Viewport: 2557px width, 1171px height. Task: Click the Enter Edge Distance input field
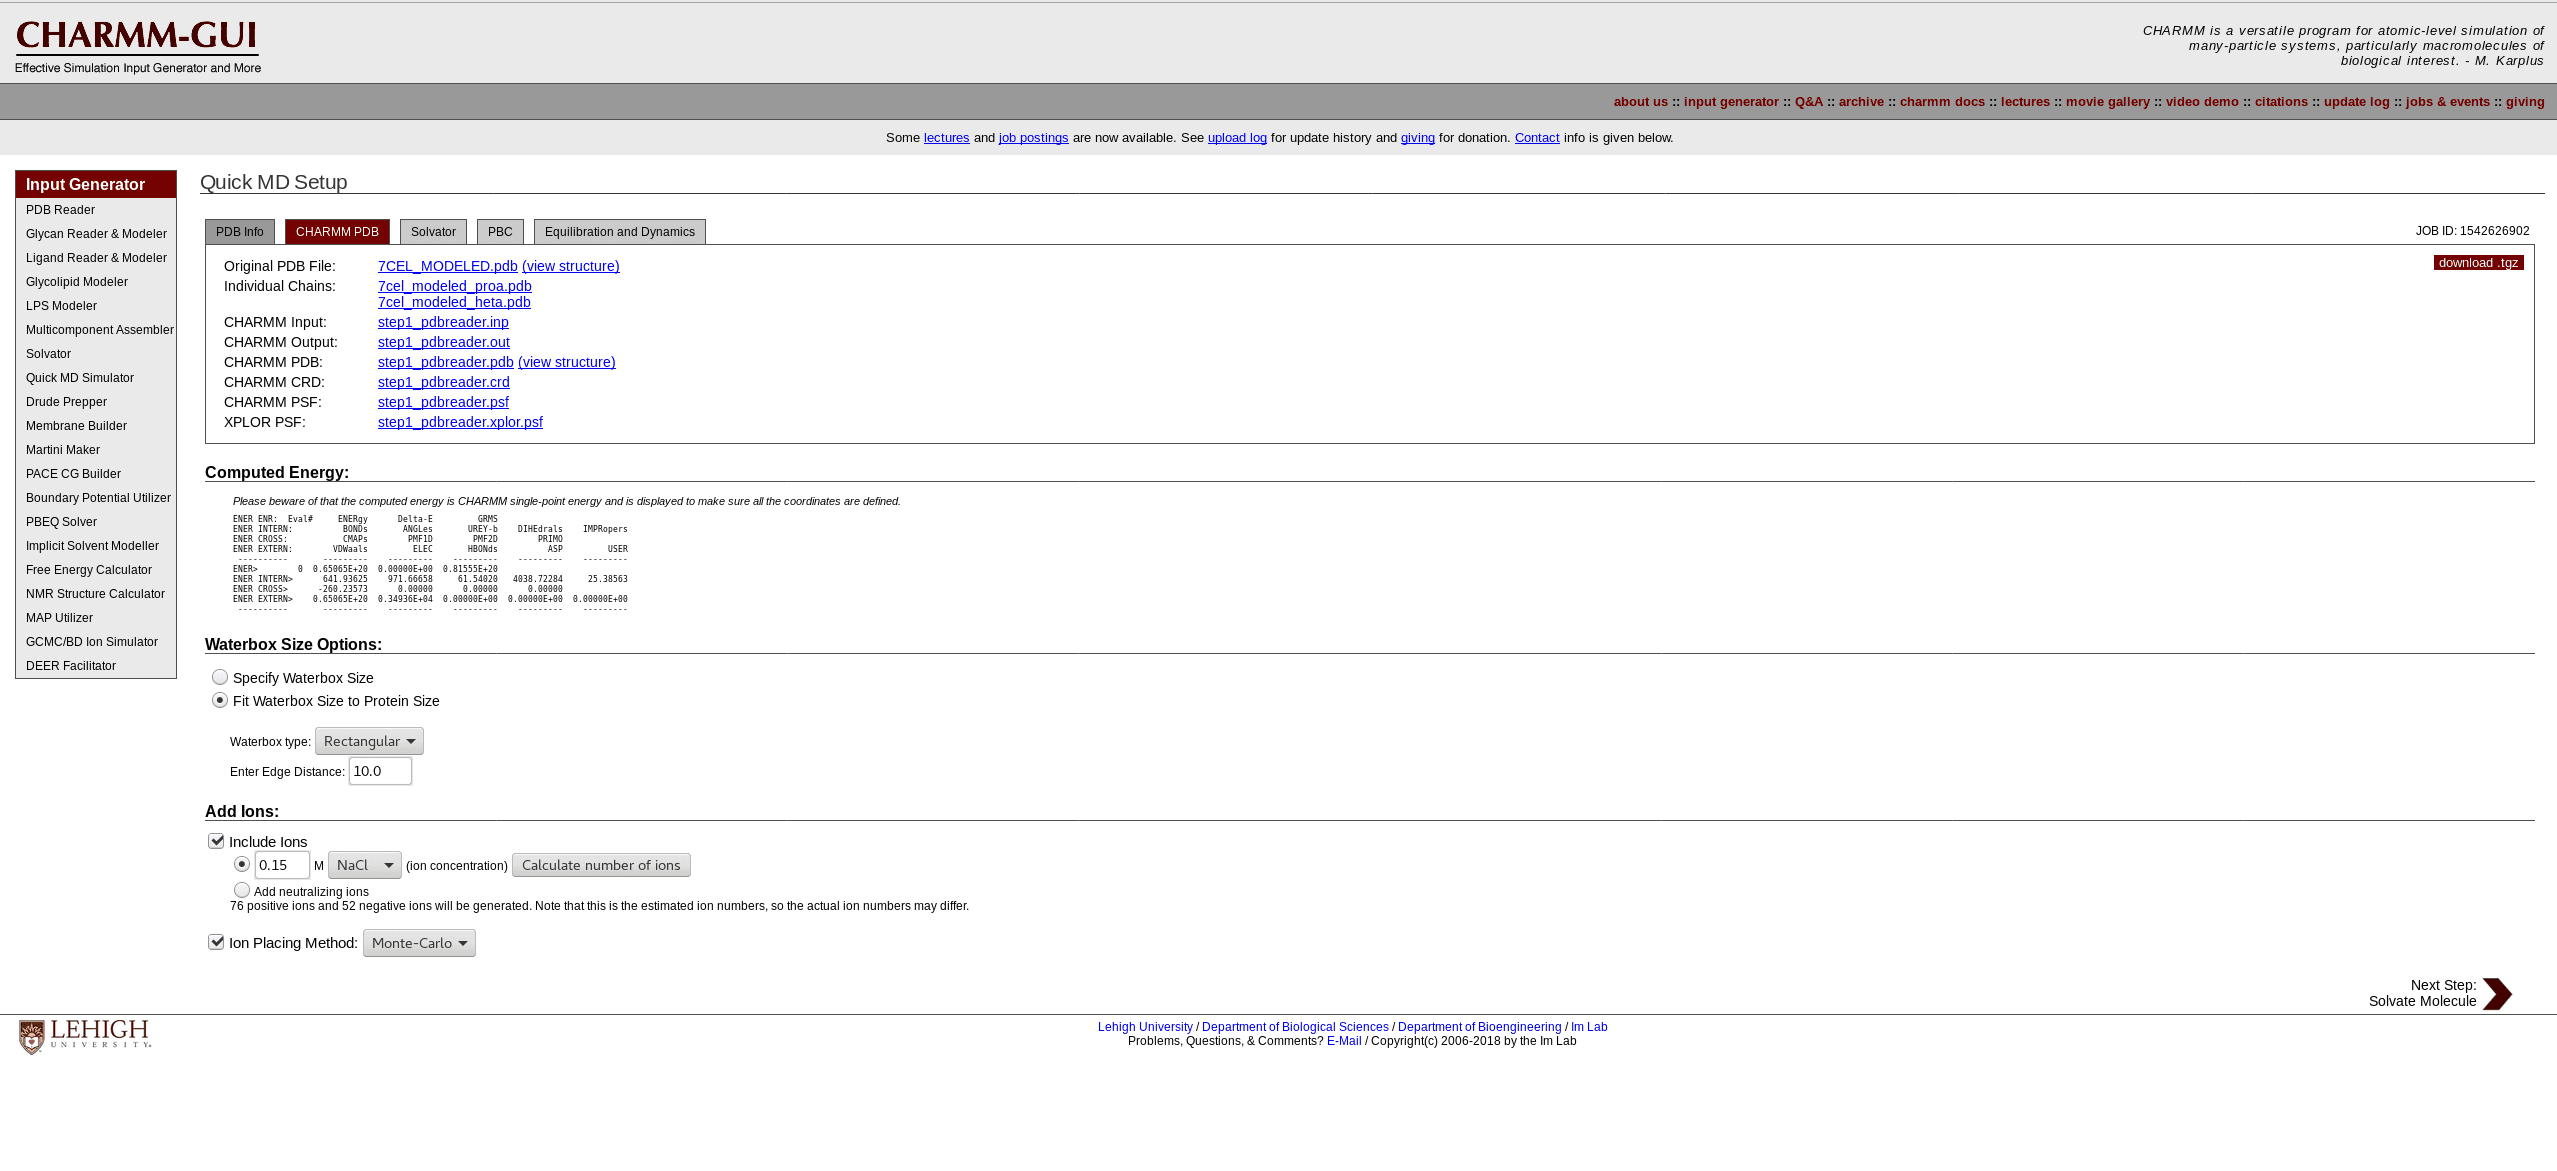coord(380,771)
